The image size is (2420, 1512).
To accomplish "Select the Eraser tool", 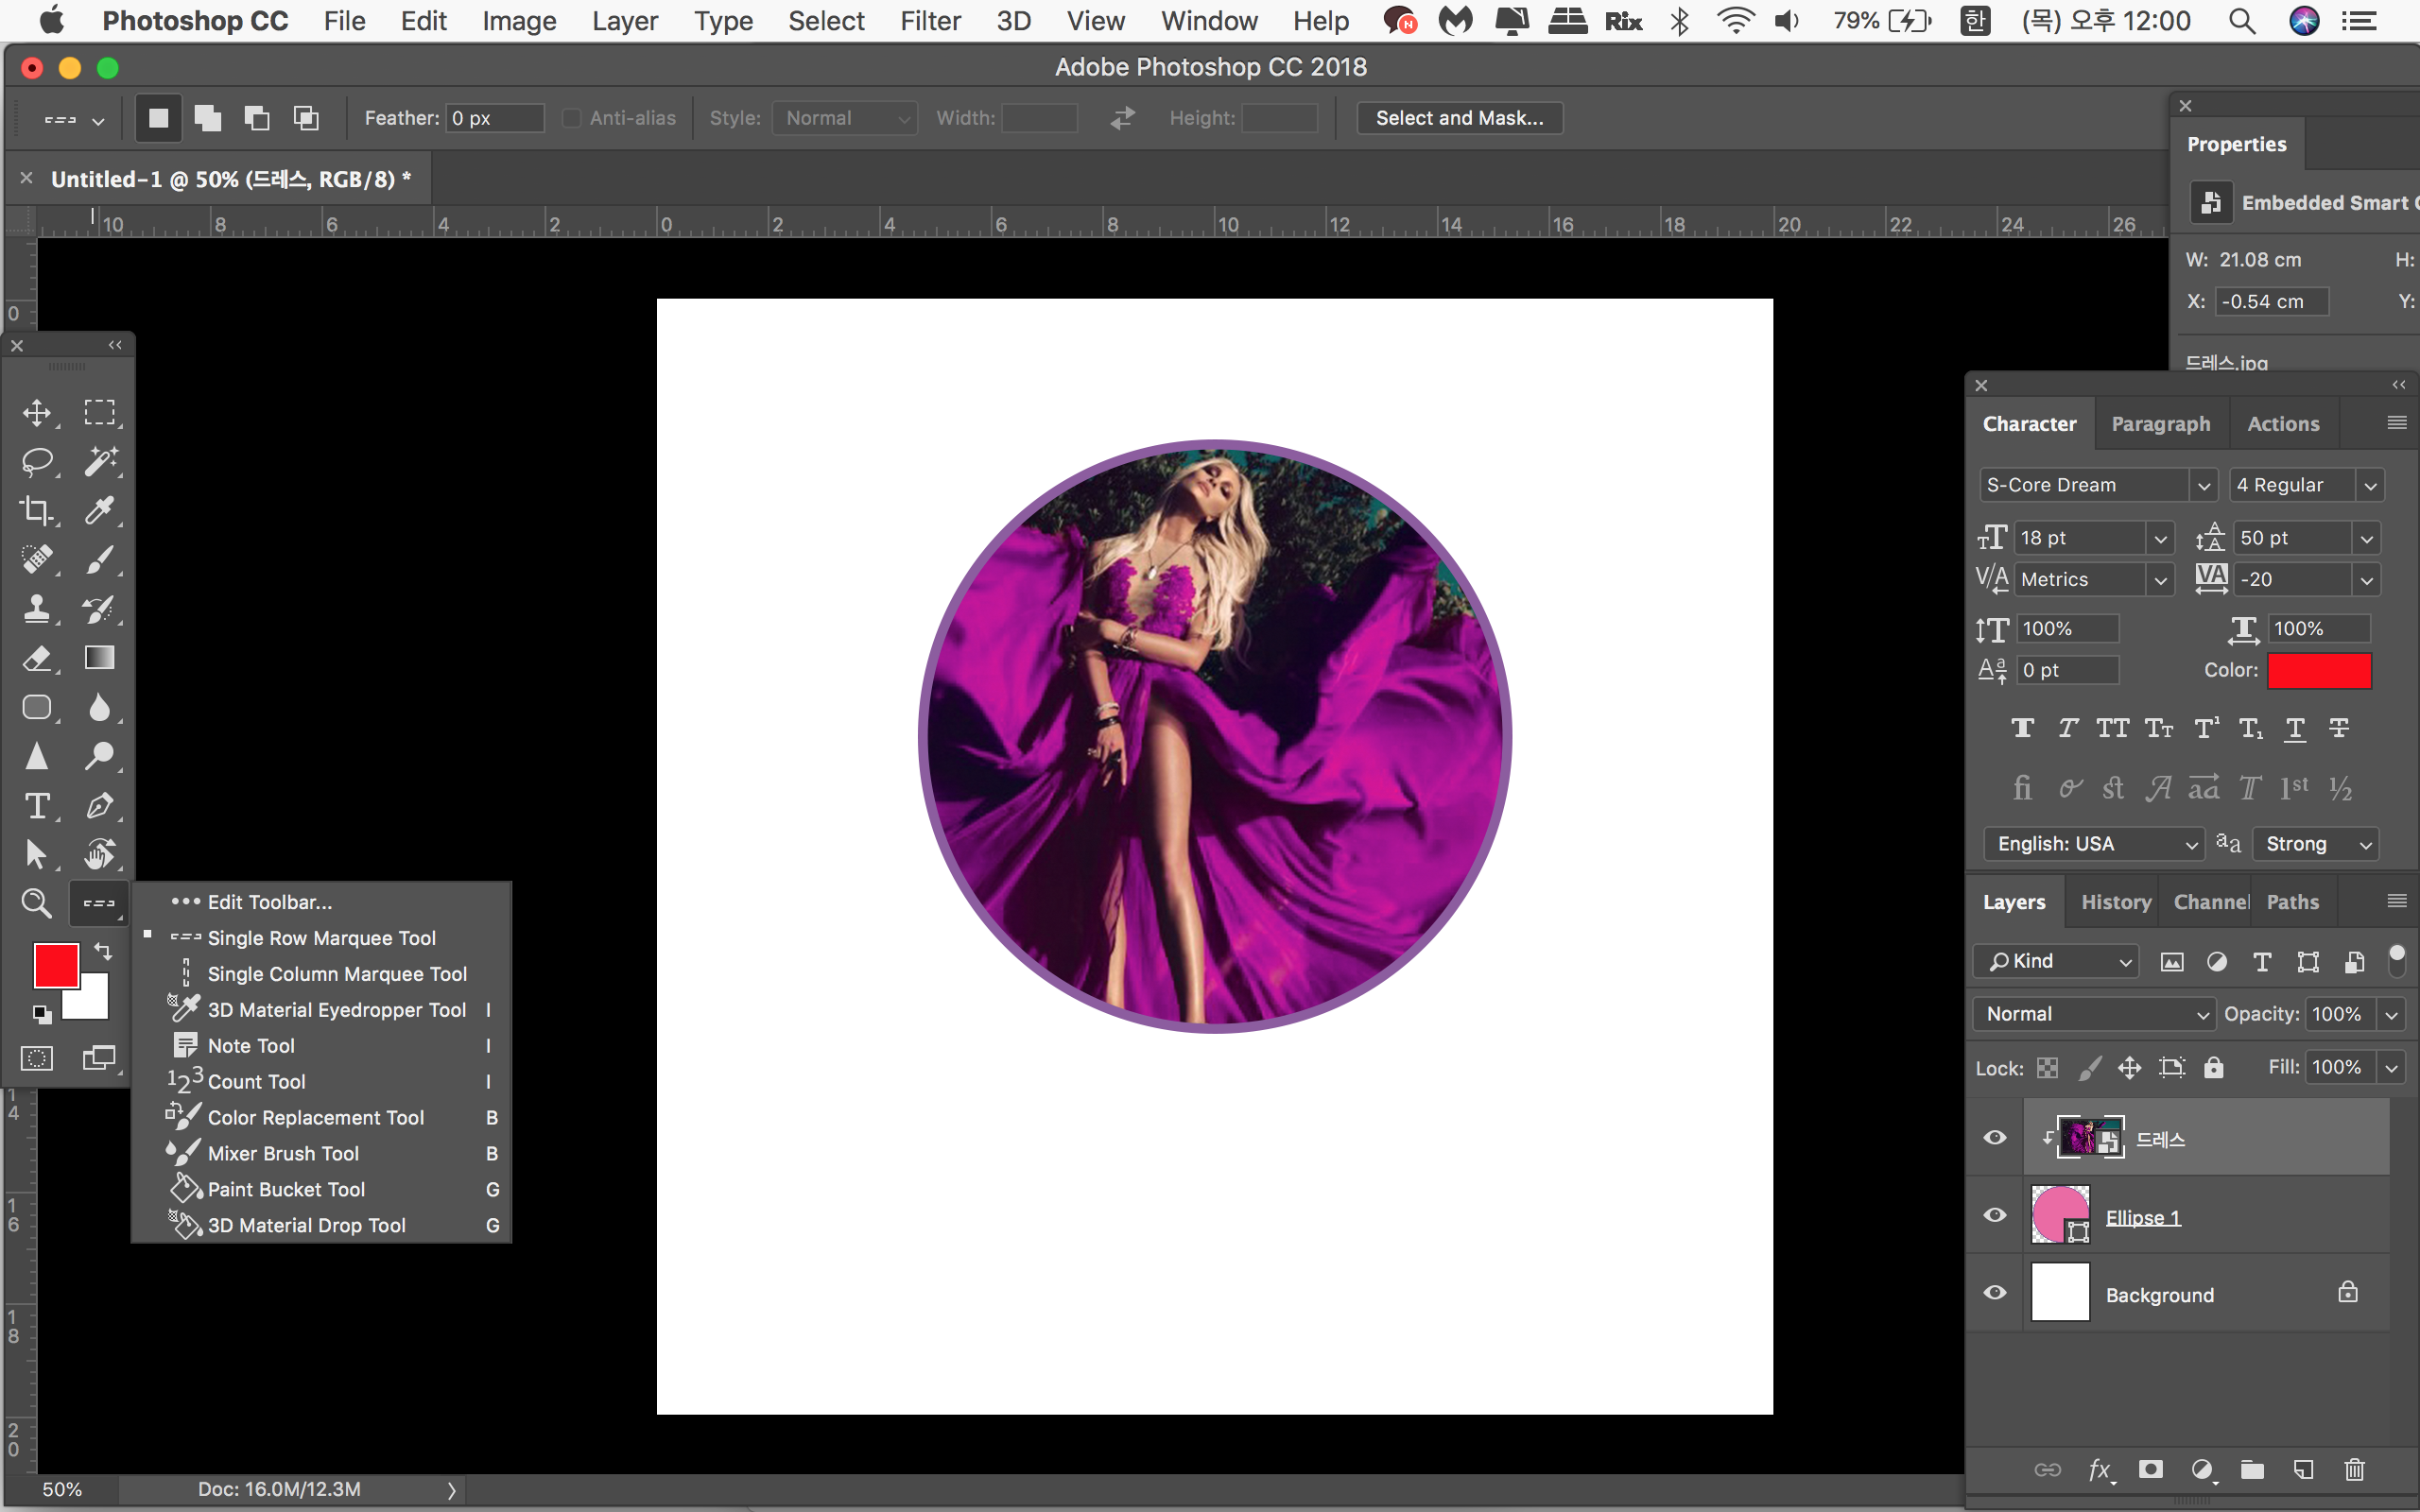I will coord(37,658).
